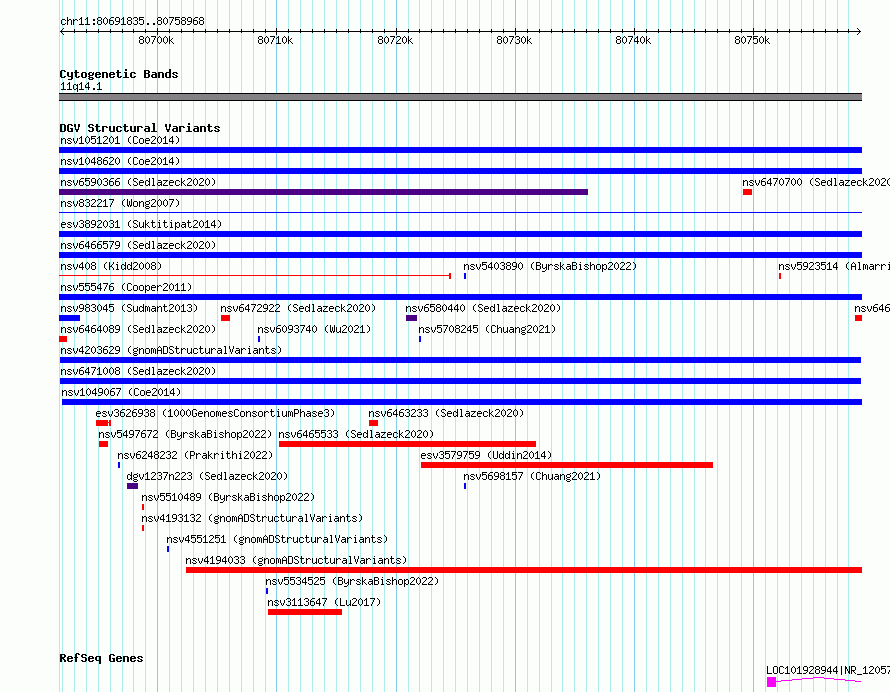The width and height of the screenshot is (890, 692).
Task: Click the 80720k ruler tick label
Action: tap(395, 40)
